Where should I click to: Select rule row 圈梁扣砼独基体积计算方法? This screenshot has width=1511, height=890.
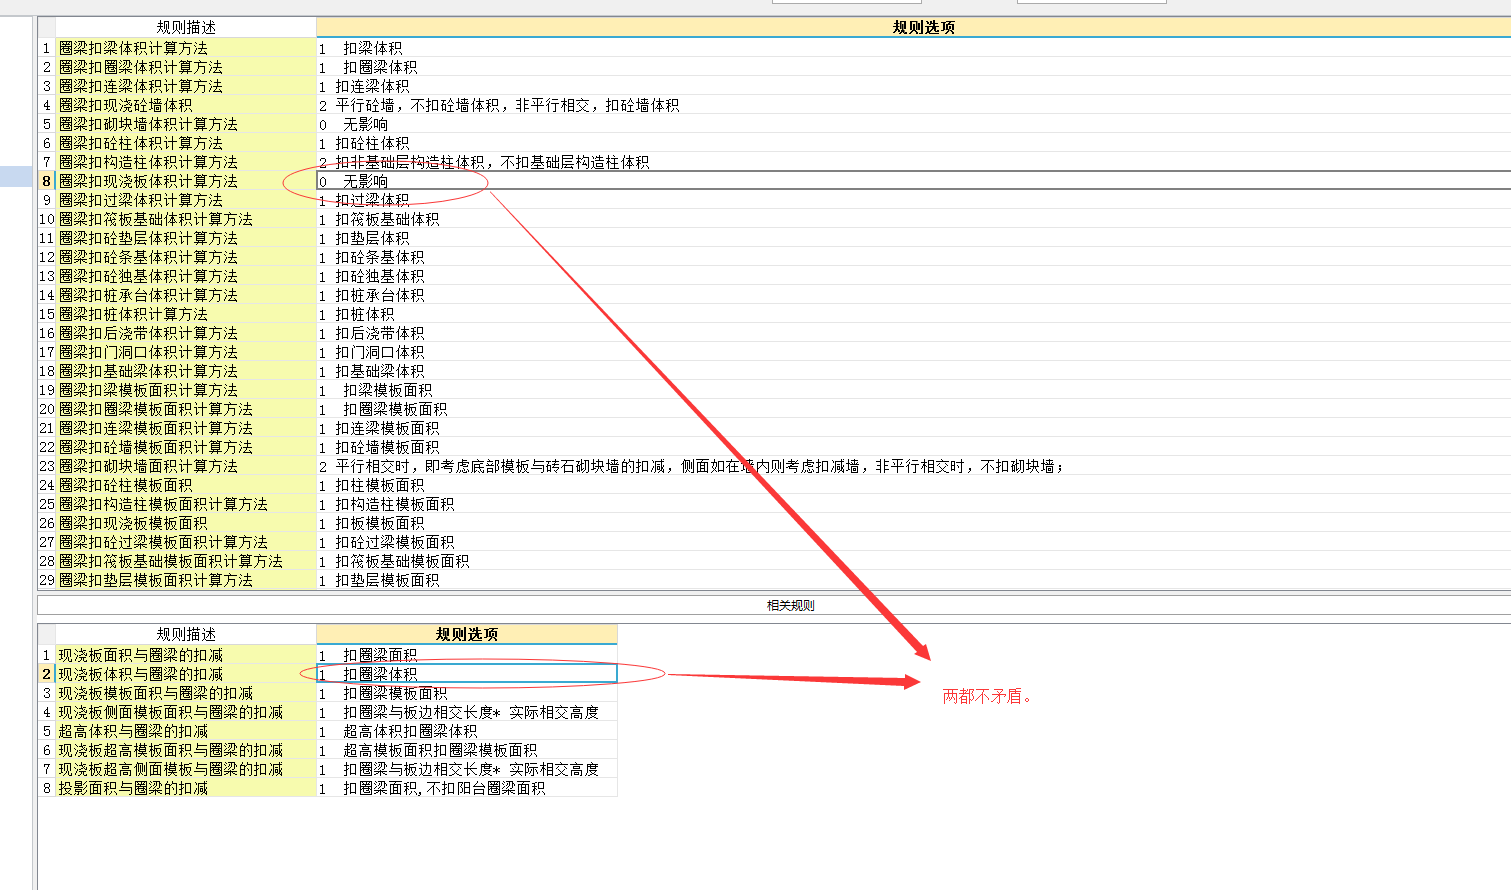click(x=186, y=276)
